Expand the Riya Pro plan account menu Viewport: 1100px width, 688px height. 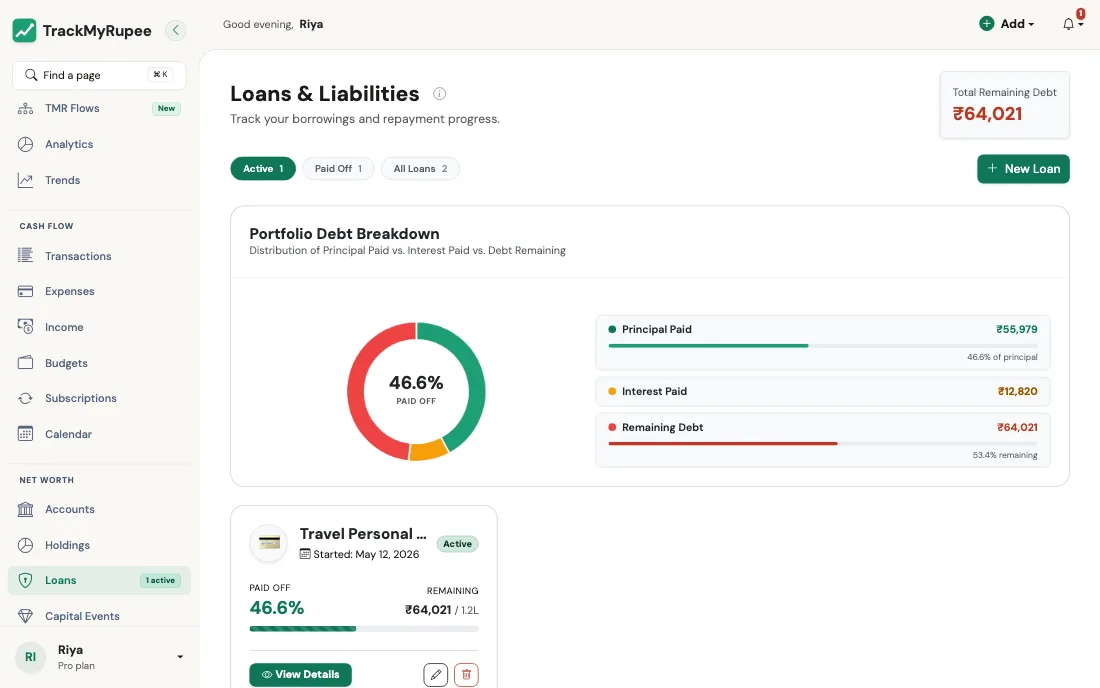click(100, 657)
